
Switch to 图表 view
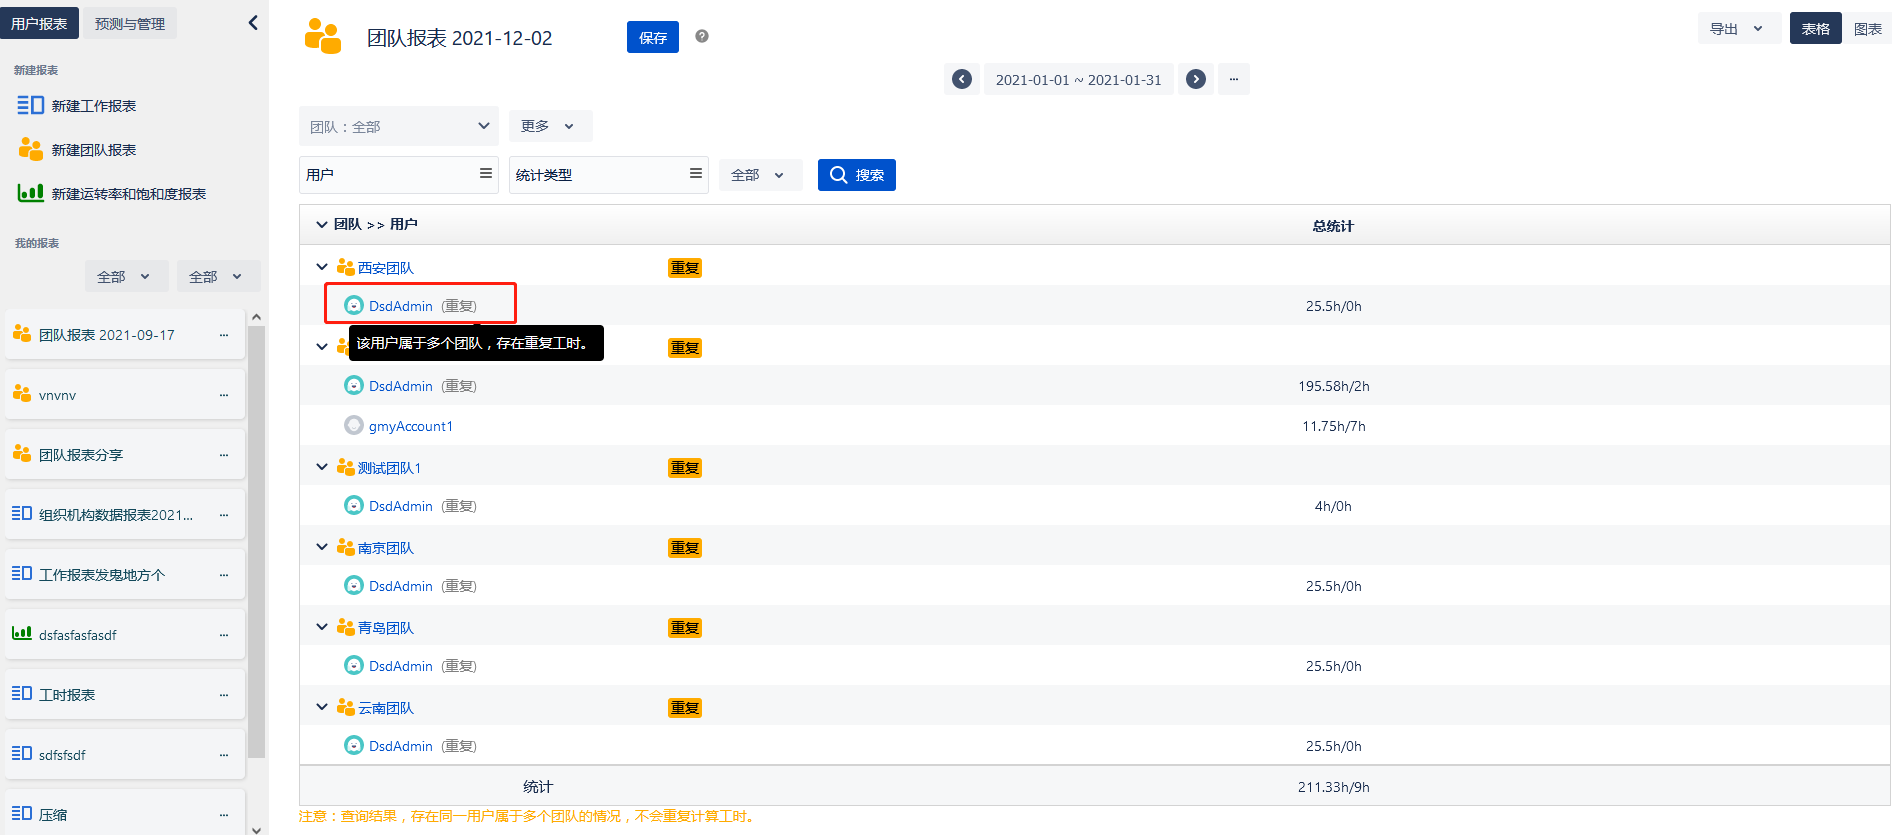tap(1867, 29)
